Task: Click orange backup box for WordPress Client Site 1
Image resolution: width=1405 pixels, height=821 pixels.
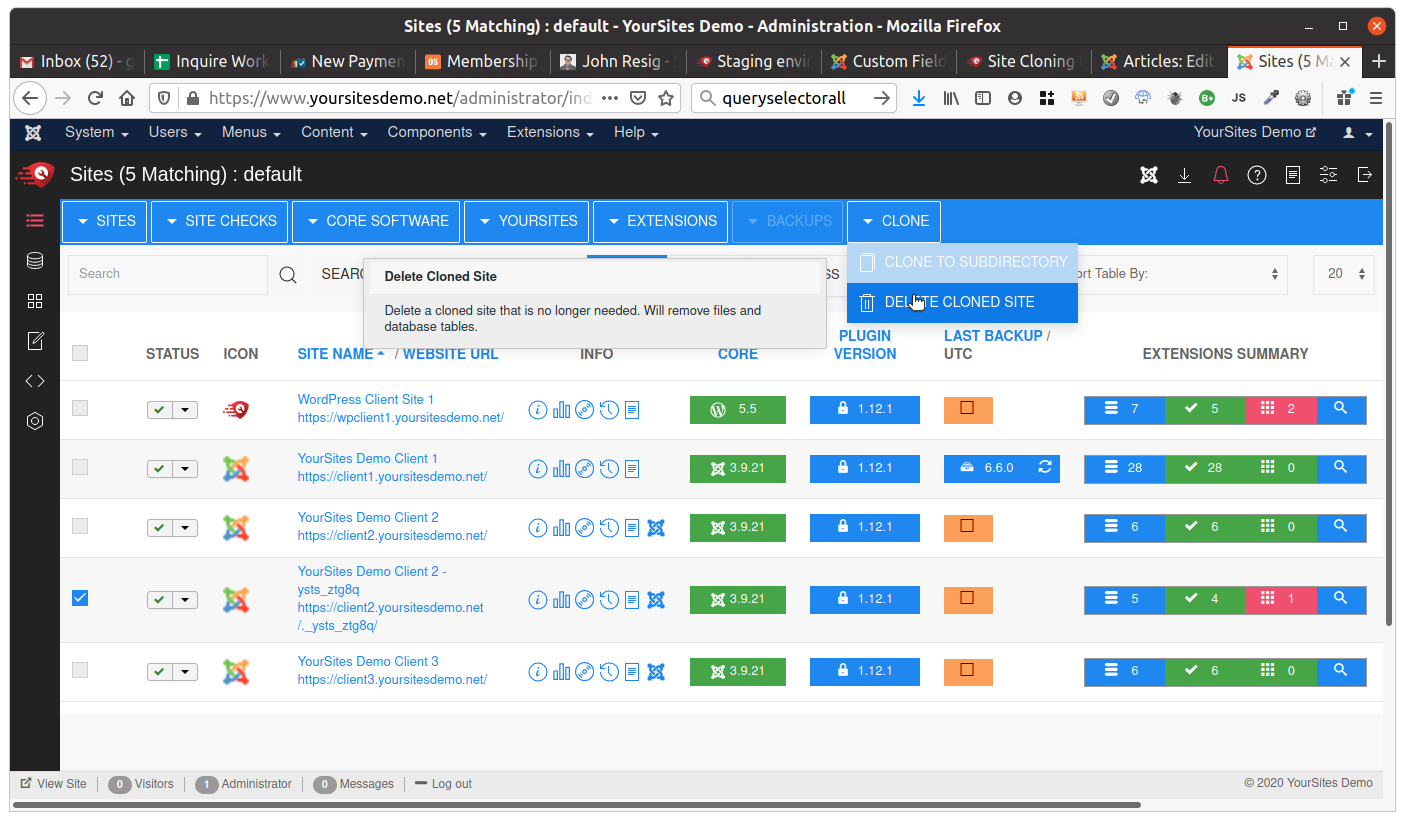Action: (968, 409)
